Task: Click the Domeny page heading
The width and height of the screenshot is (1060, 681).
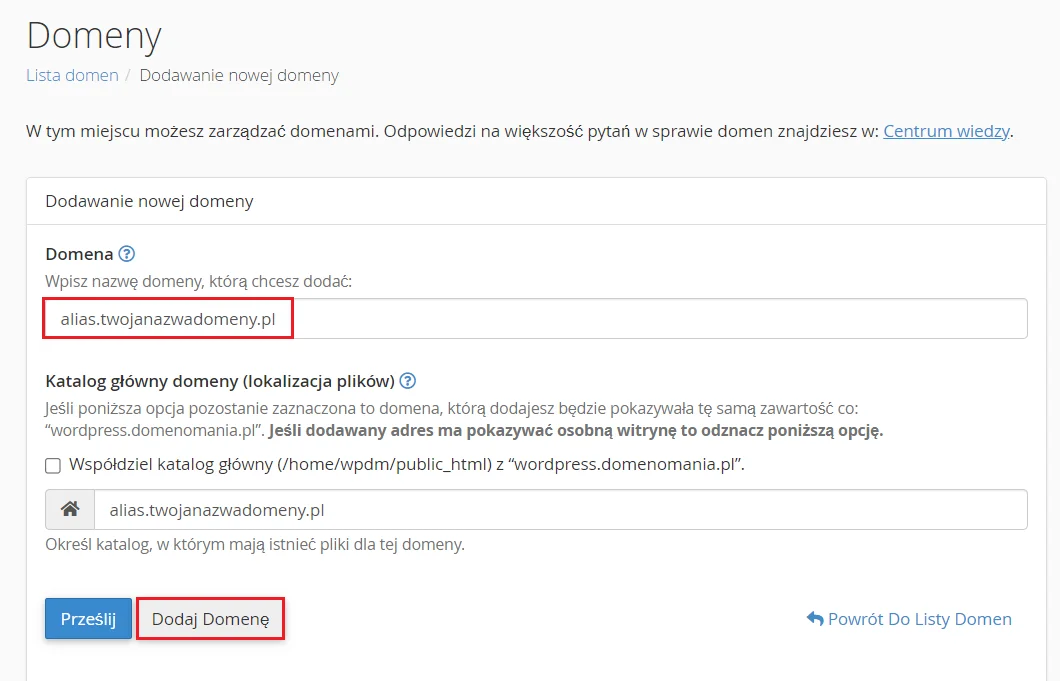Action: tap(93, 35)
